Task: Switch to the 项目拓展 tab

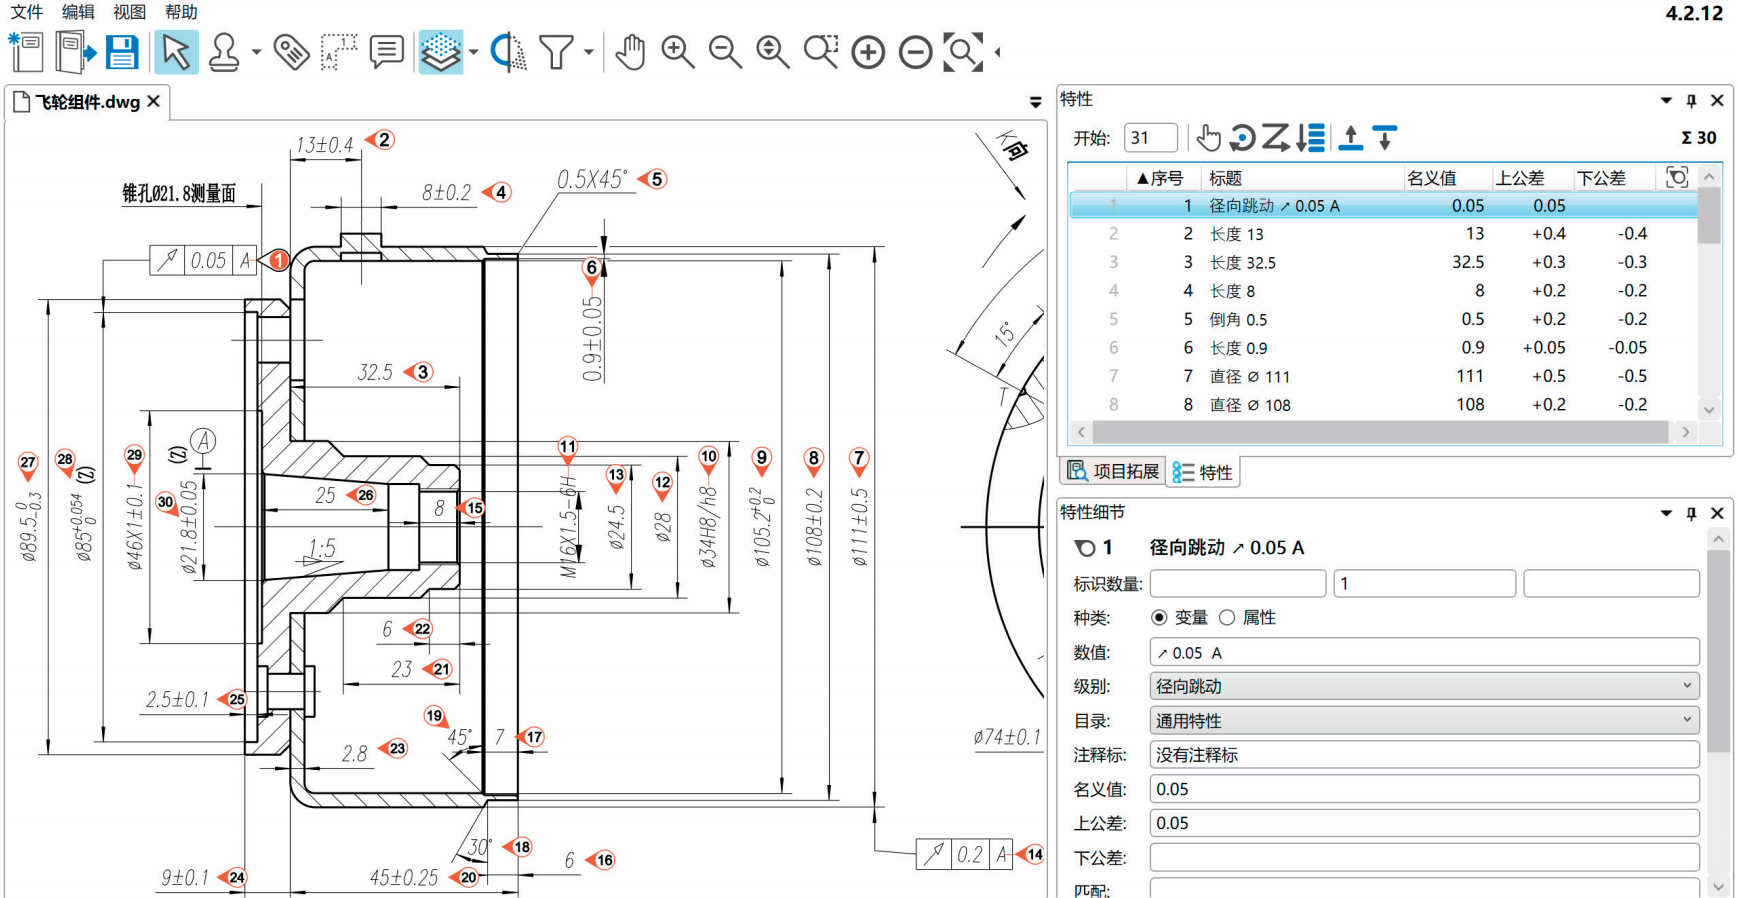Action: point(1113,472)
